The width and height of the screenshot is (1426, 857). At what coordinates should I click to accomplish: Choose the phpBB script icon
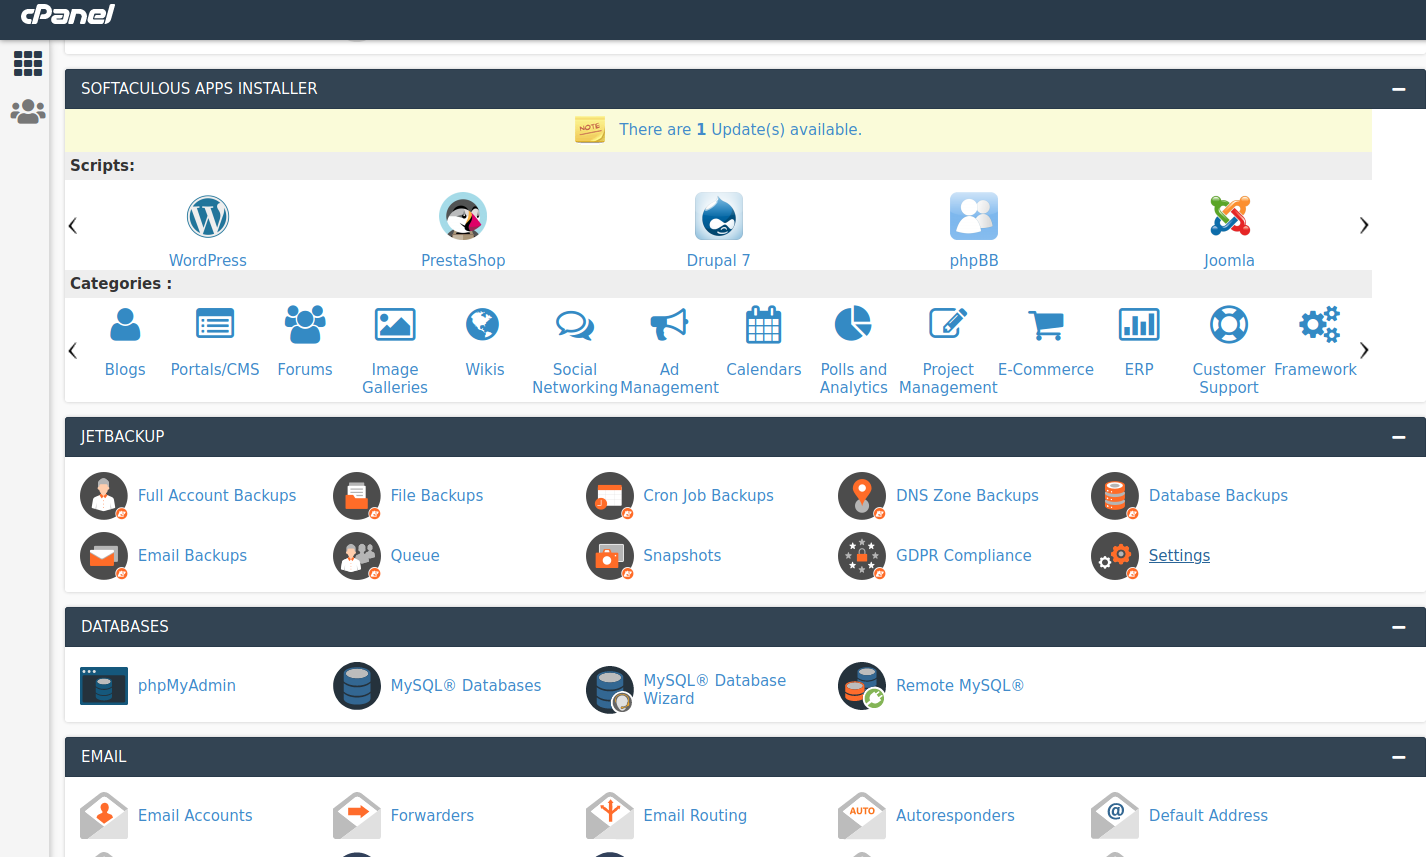click(974, 216)
